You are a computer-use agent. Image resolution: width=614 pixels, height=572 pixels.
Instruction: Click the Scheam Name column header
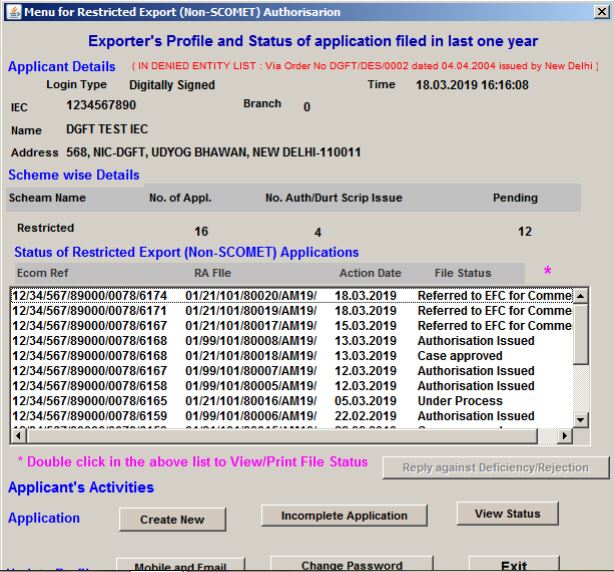[x=47, y=198]
